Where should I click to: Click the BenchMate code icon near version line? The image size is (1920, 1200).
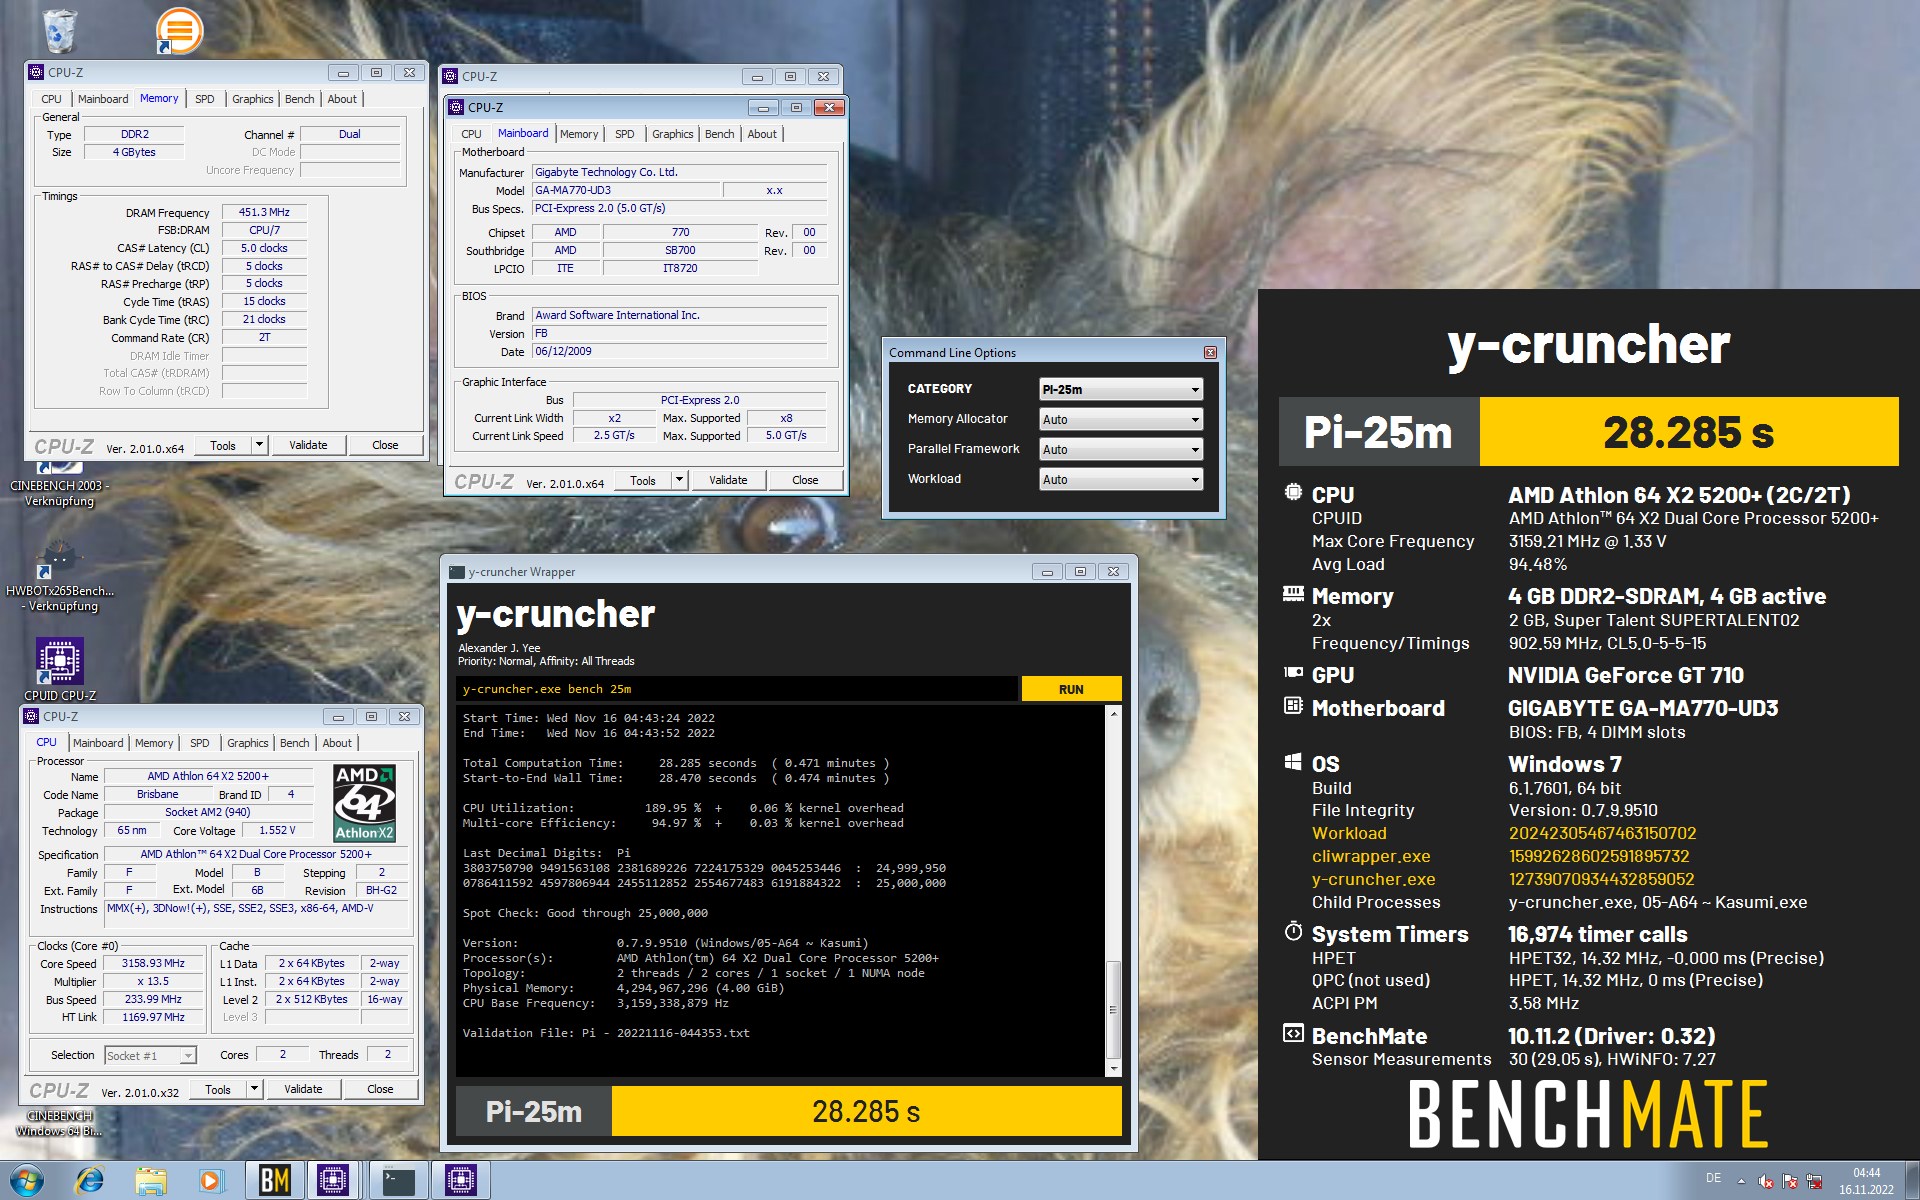click(x=1293, y=1033)
